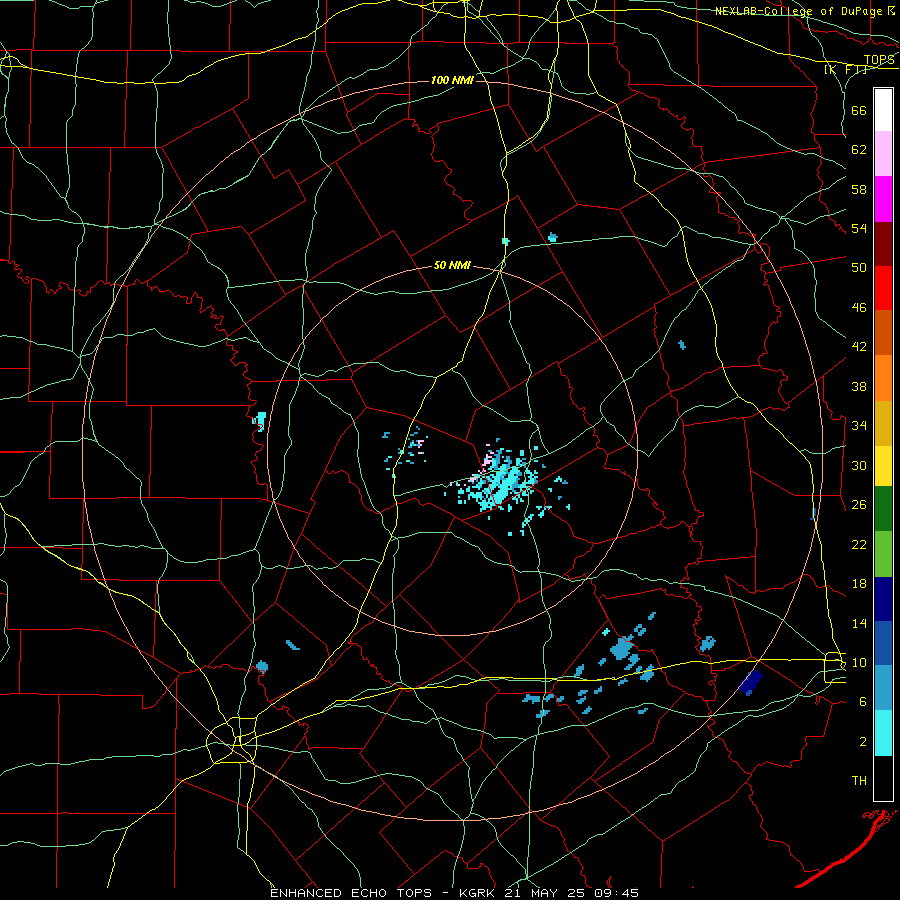Click the ENHANCED ECHO TOPS KGRK caption
The width and height of the screenshot is (900, 900).
click(454, 893)
